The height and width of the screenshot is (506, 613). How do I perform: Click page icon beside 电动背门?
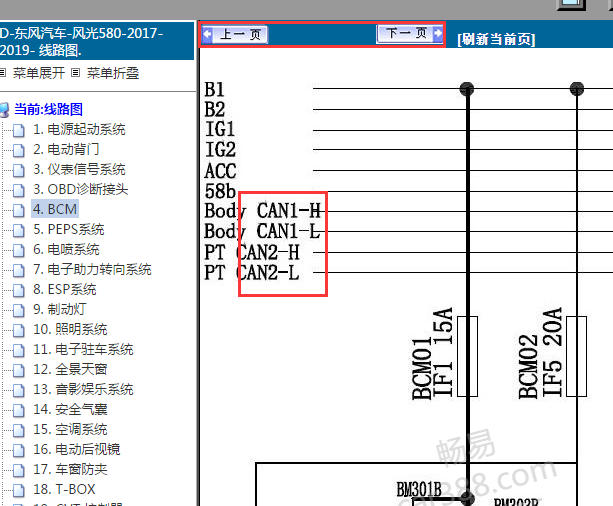pyautogui.click(x=18, y=150)
